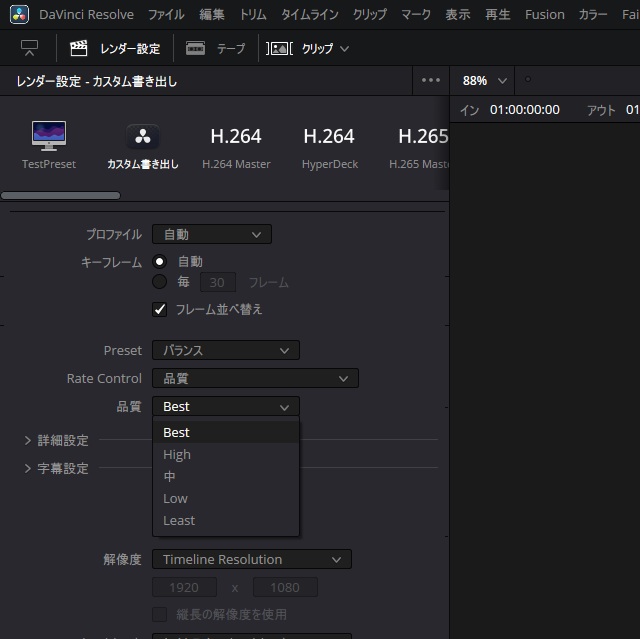This screenshot has width=640, height=639.
Task: Open the Rate Control dropdown
Action: click(254, 378)
